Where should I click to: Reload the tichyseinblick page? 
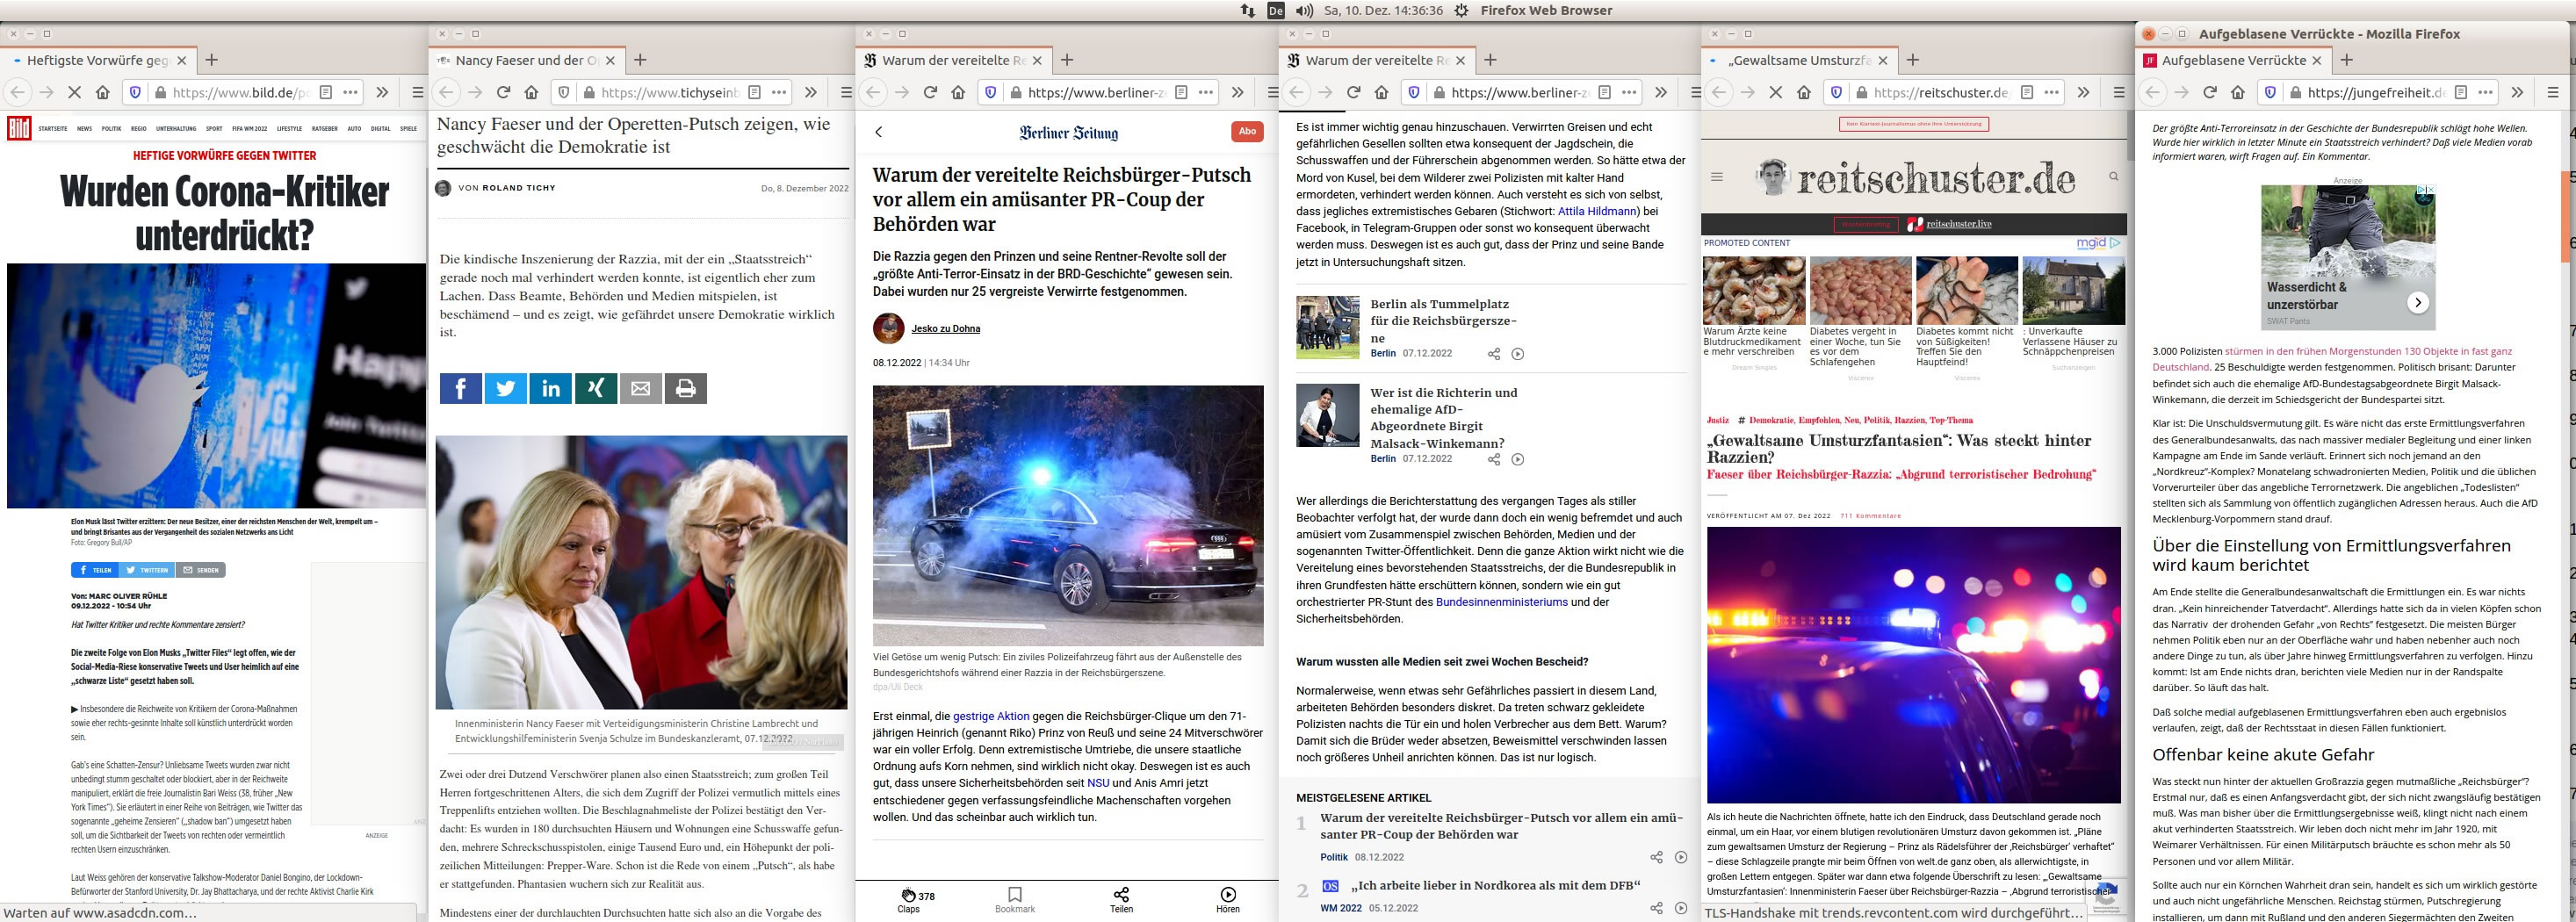[x=503, y=92]
